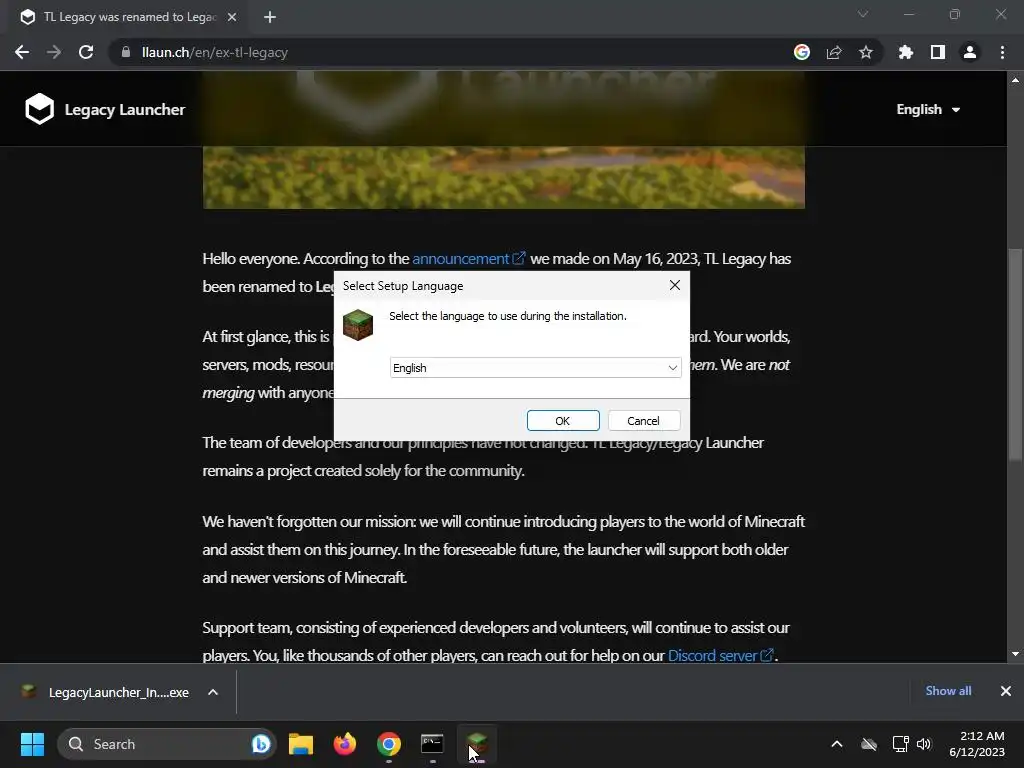
Task: Click the Minecraft installer taskbar icon
Action: click(477, 744)
